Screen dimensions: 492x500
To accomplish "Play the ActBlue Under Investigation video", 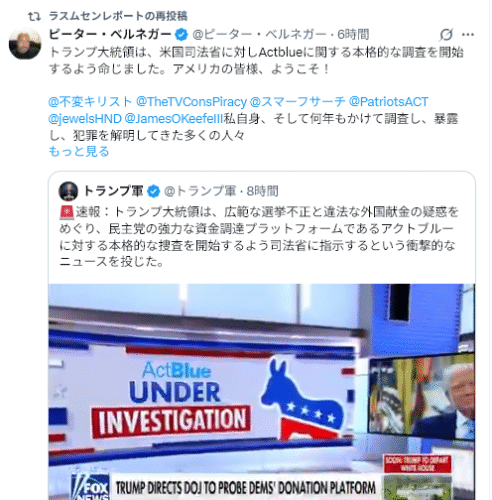I will [262, 392].
